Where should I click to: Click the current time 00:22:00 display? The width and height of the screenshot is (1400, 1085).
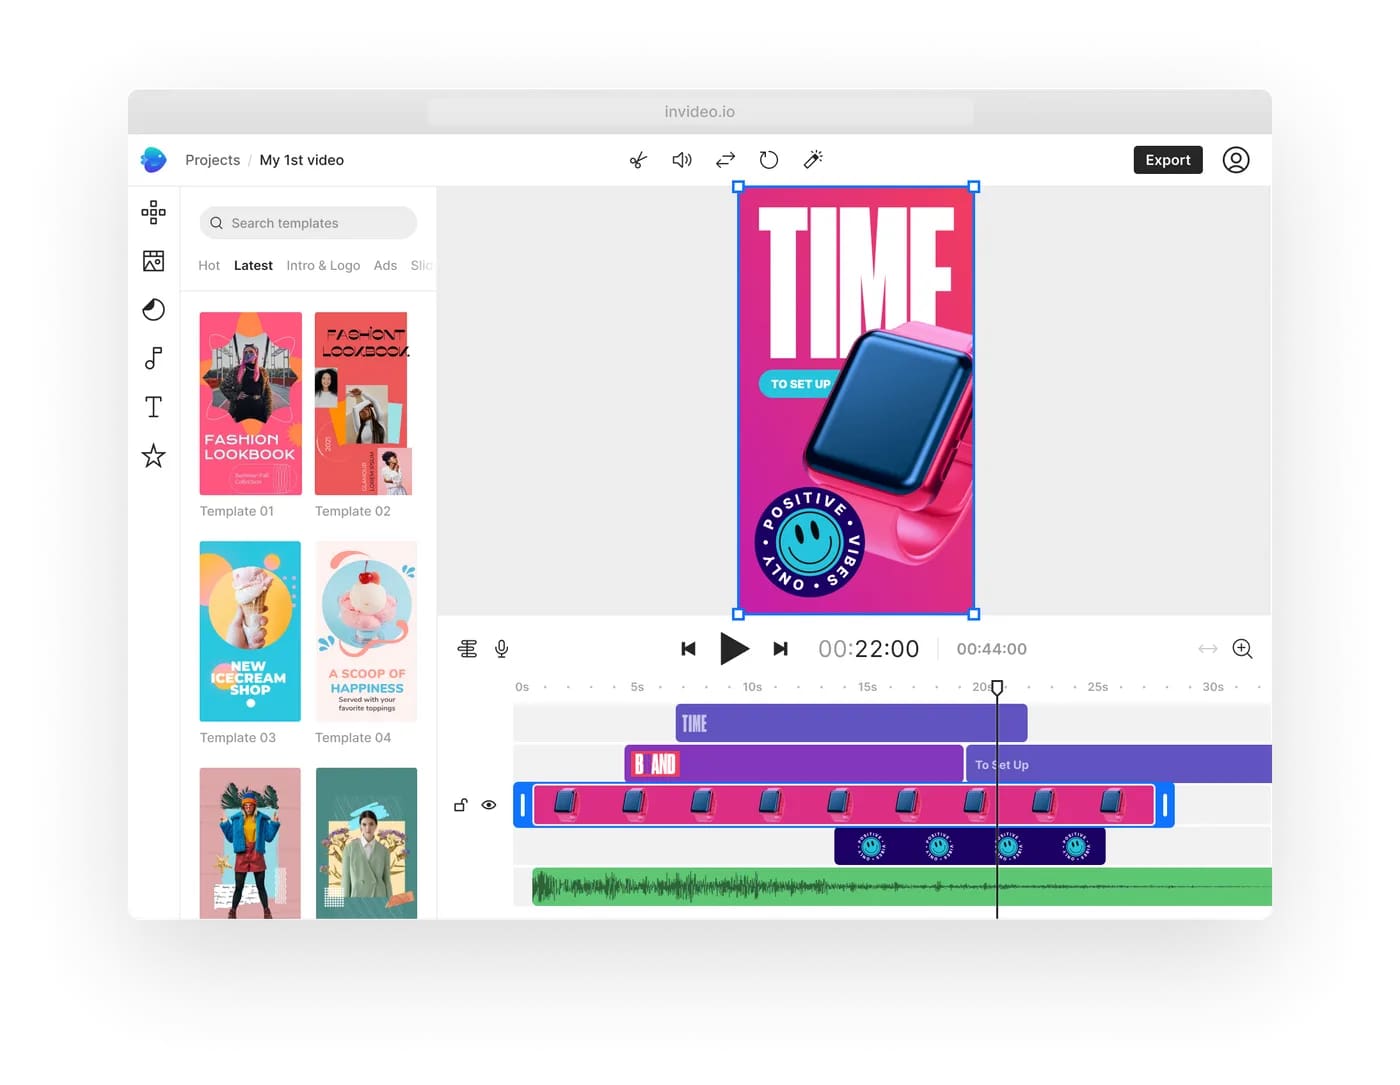[x=868, y=649]
